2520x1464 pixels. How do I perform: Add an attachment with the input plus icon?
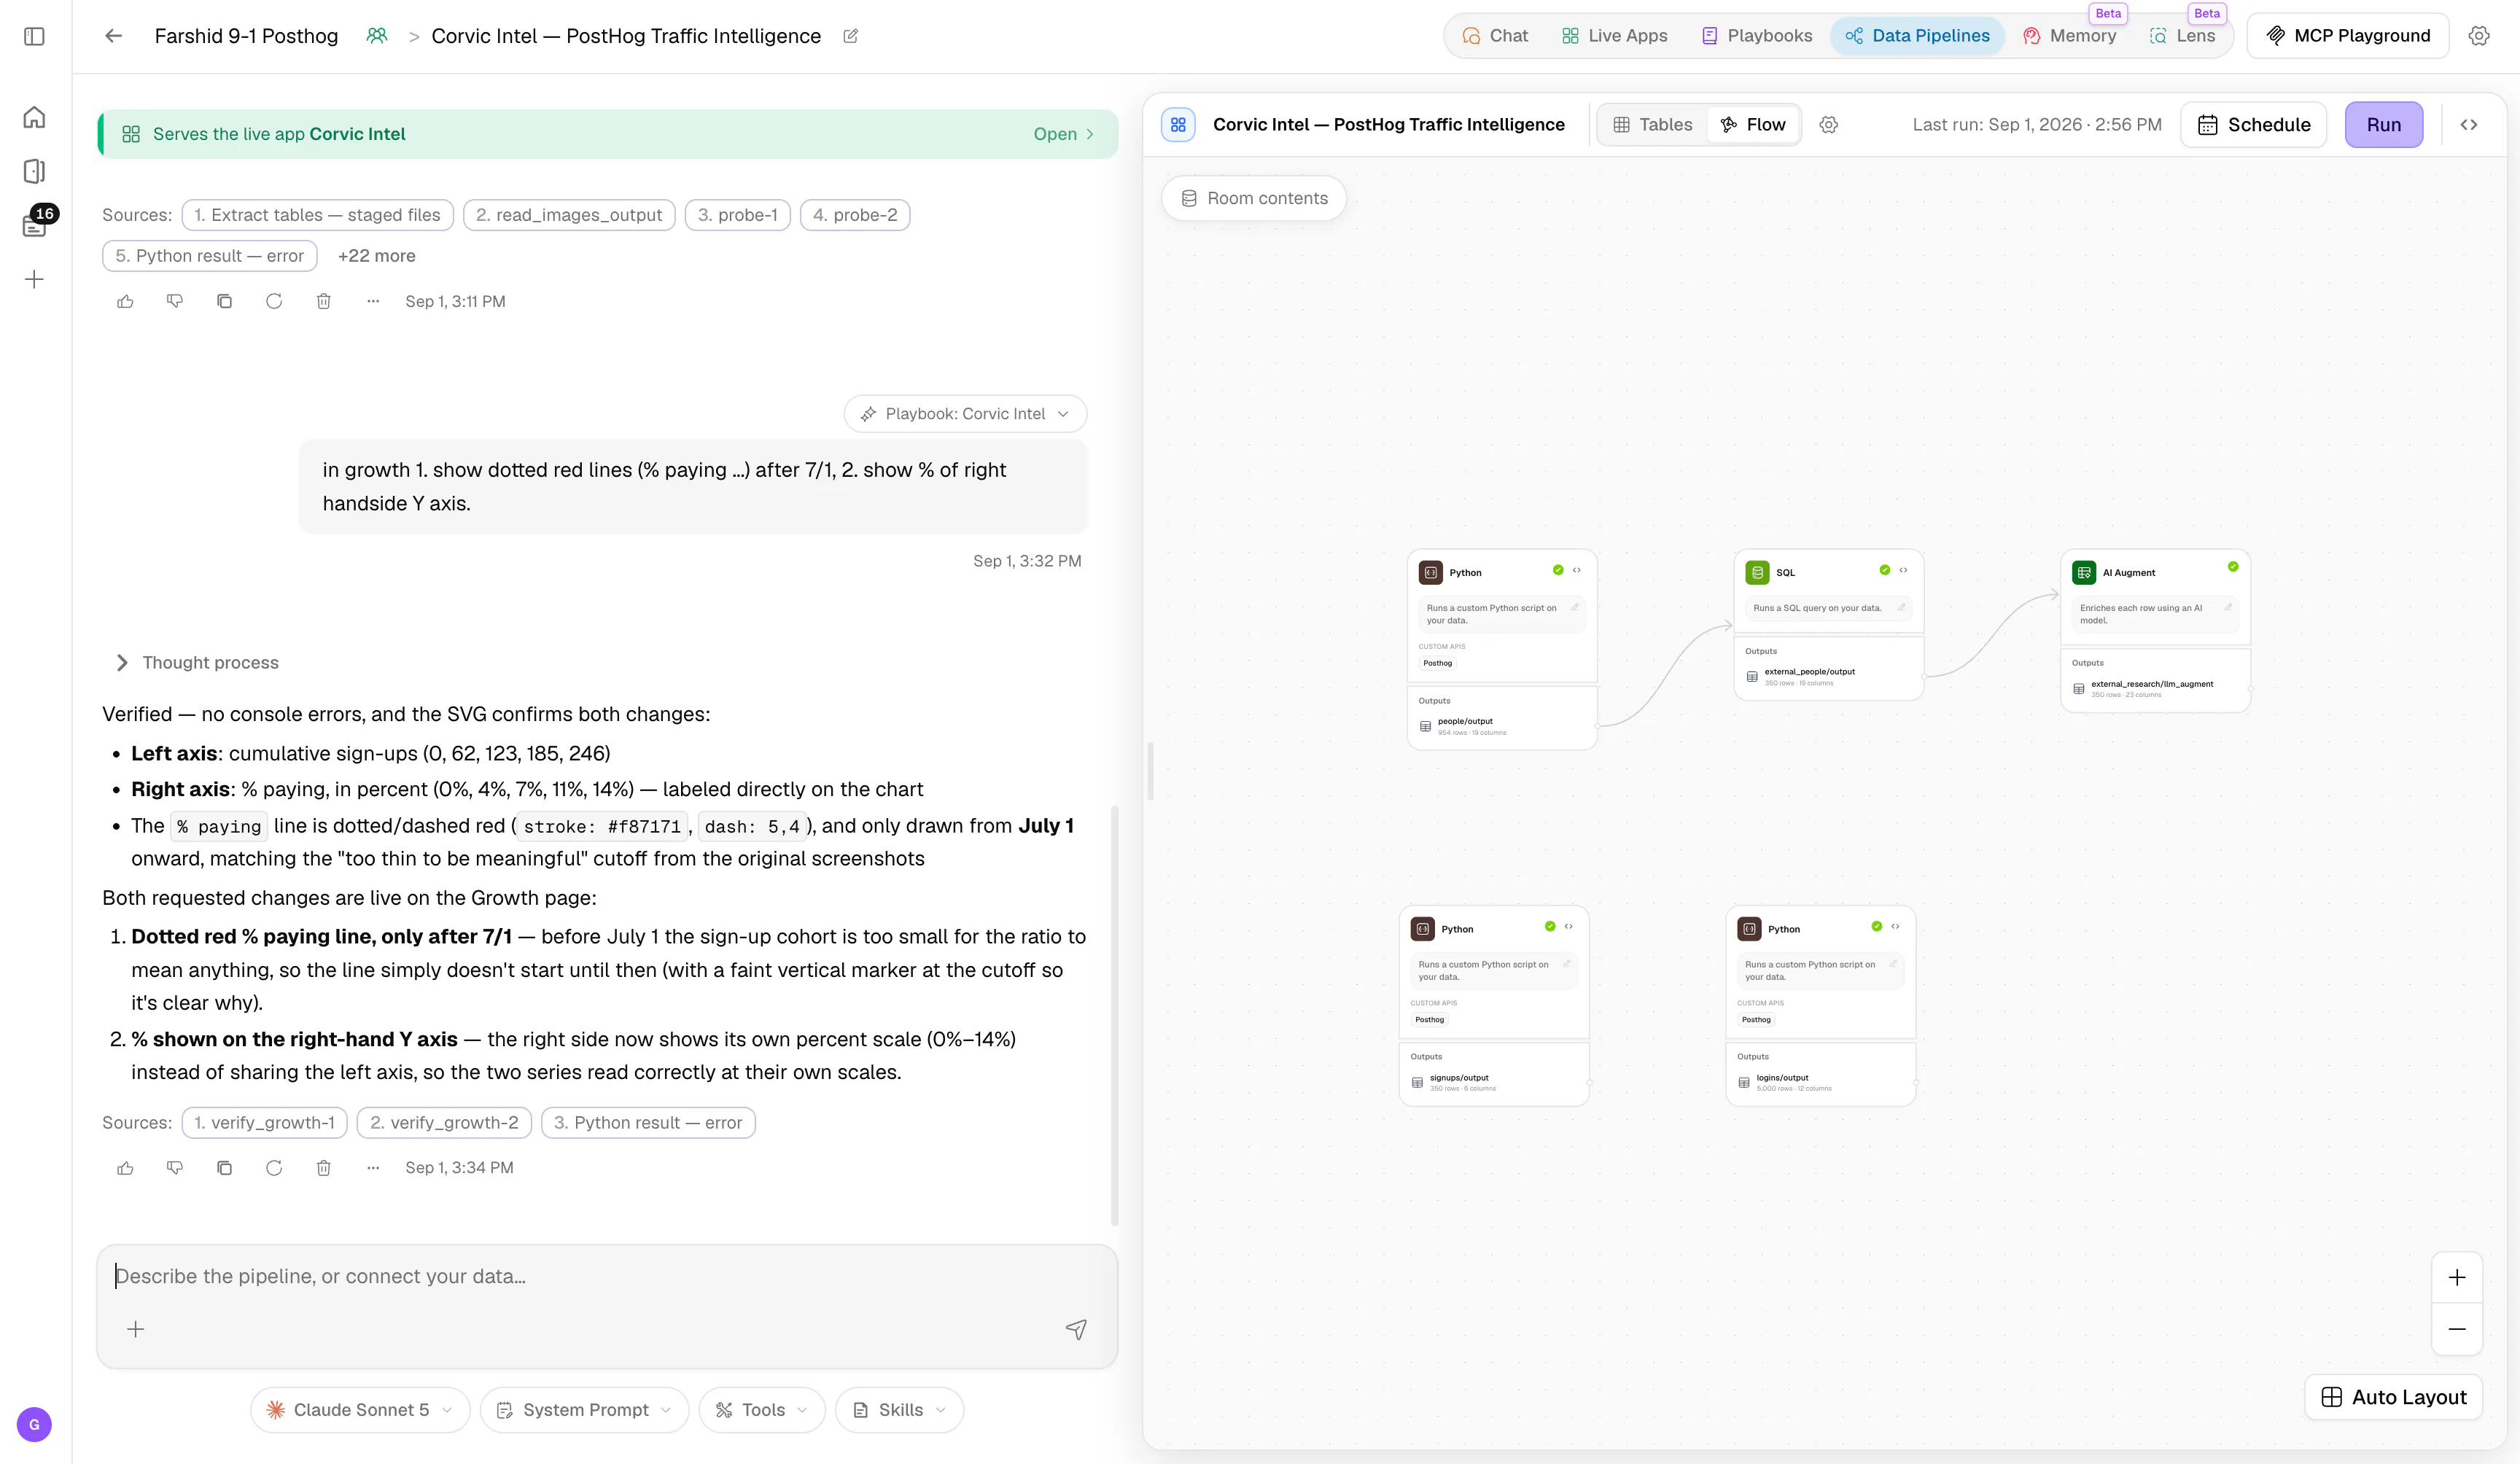[136, 1329]
